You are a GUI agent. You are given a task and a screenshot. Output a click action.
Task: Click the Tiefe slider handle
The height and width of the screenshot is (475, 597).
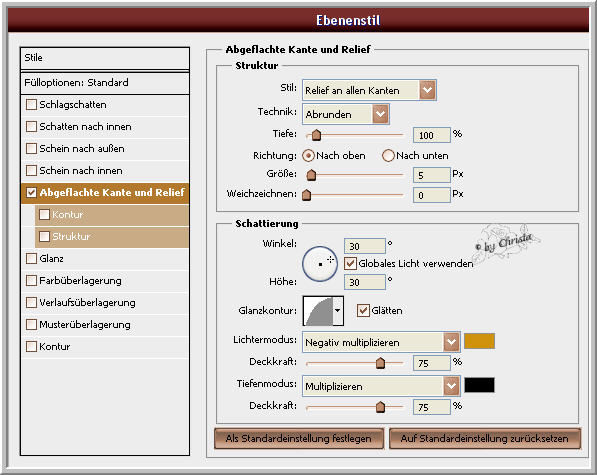click(316, 135)
